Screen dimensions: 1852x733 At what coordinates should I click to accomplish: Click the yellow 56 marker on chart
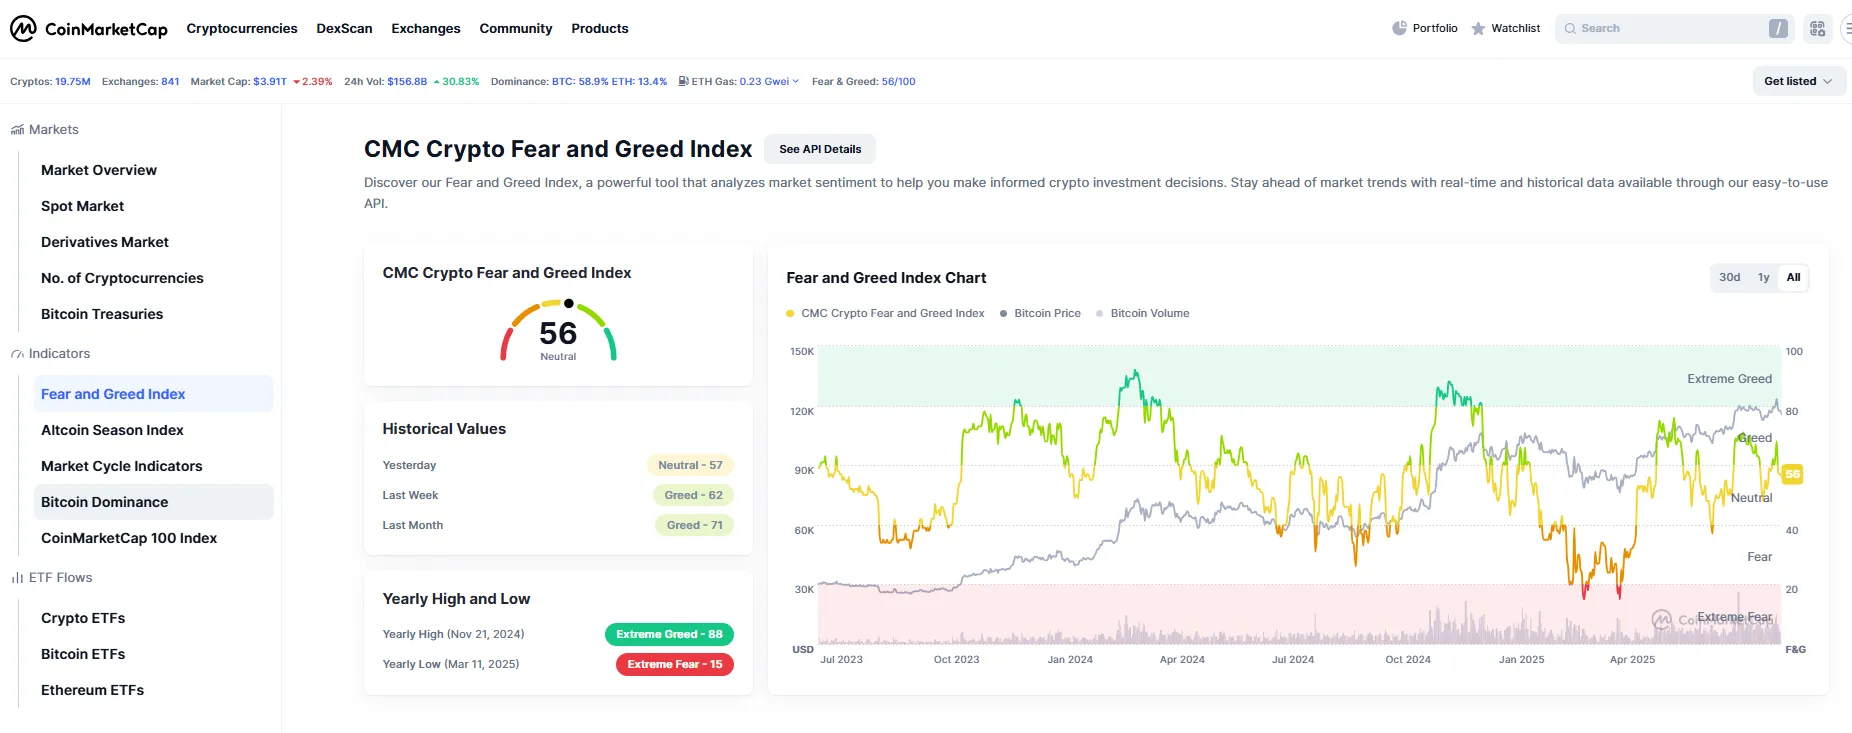coord(1792,474)
